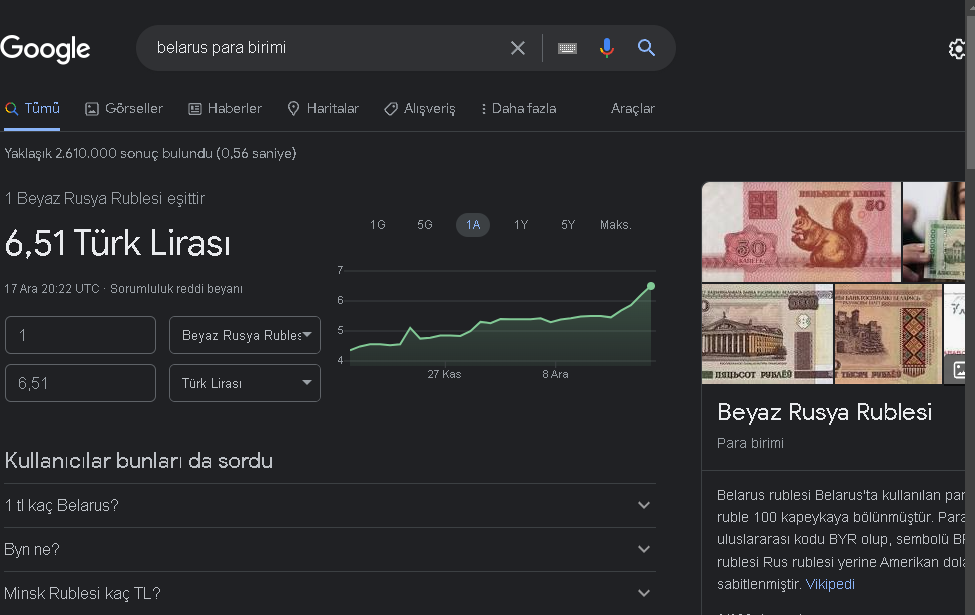Click Sorumluluk reddi beyanı link
The width and height of the screenshot is (975, 615).
(x=177, y=289)
